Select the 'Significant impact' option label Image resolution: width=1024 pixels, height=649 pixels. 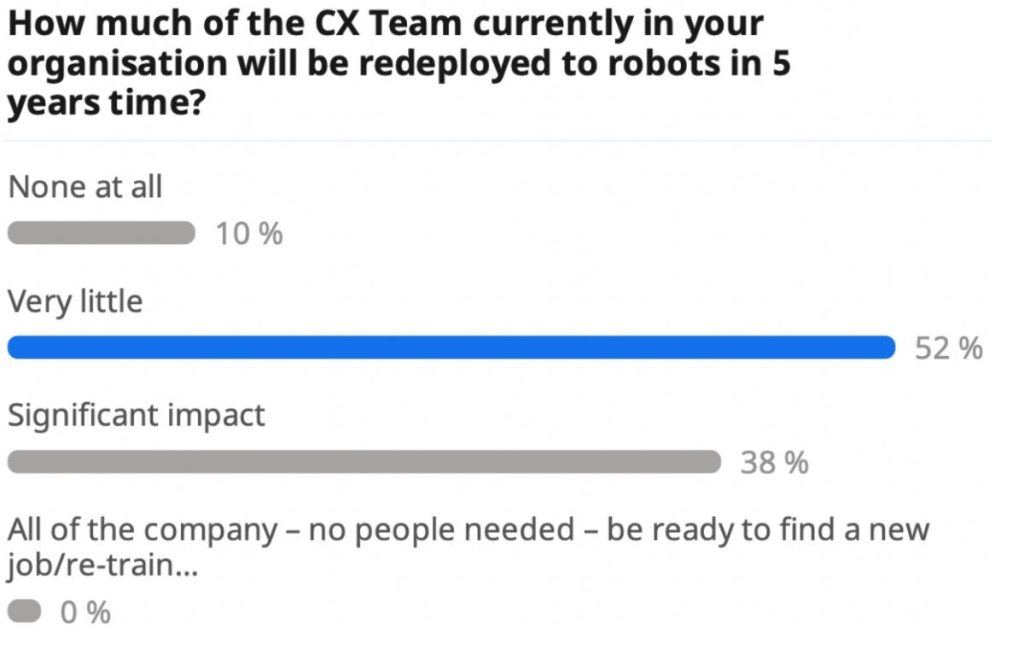coord(136,416)
